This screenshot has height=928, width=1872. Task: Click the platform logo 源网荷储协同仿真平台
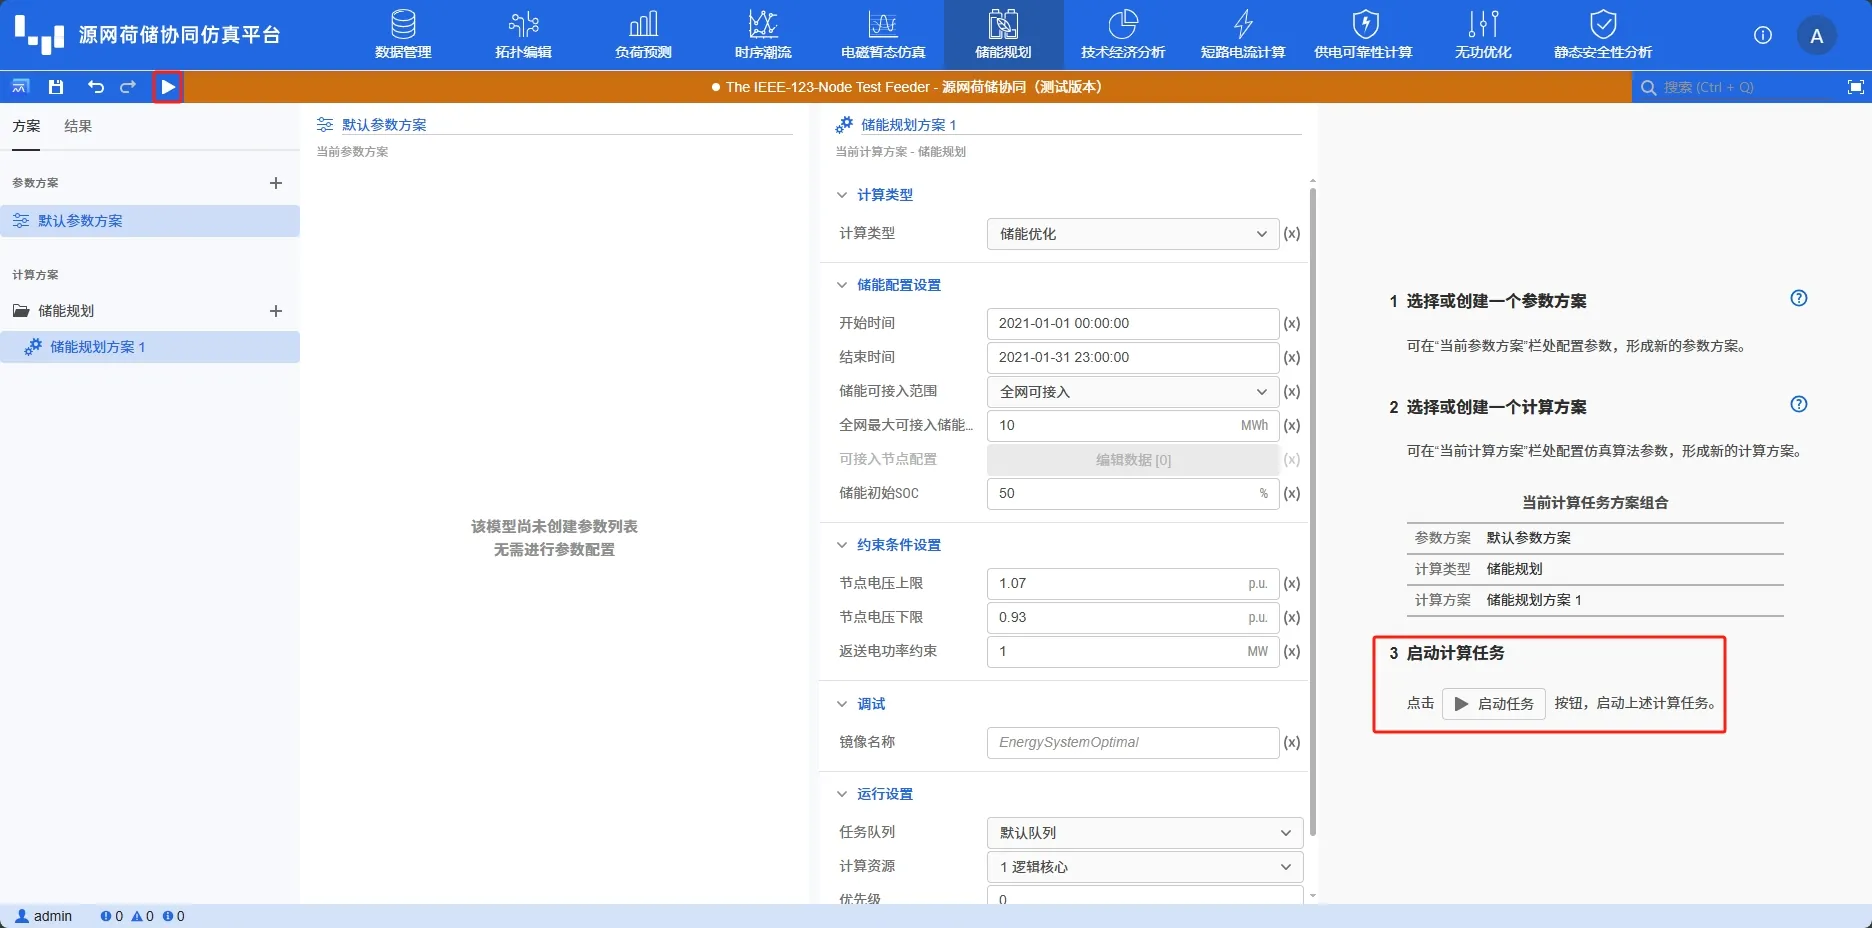pos(147,35)
